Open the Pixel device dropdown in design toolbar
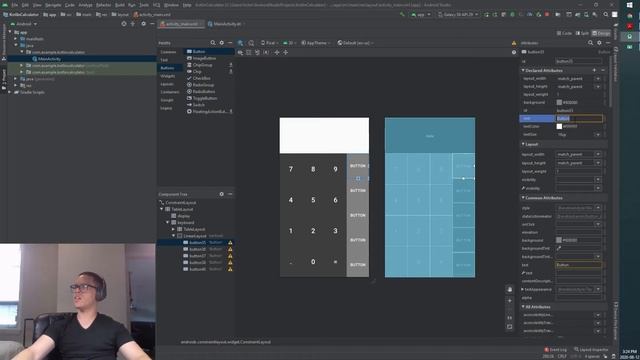This screenshot has height=360, width=640. pos(269,43)
